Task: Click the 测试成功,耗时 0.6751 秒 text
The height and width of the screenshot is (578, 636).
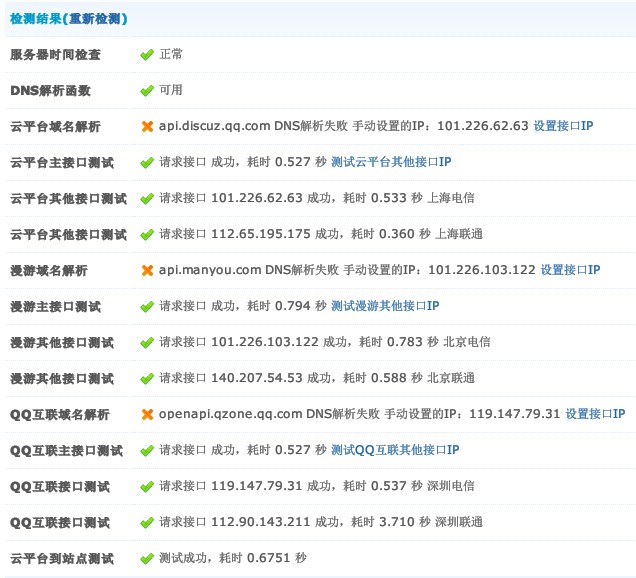Action: tap(233, 558)
